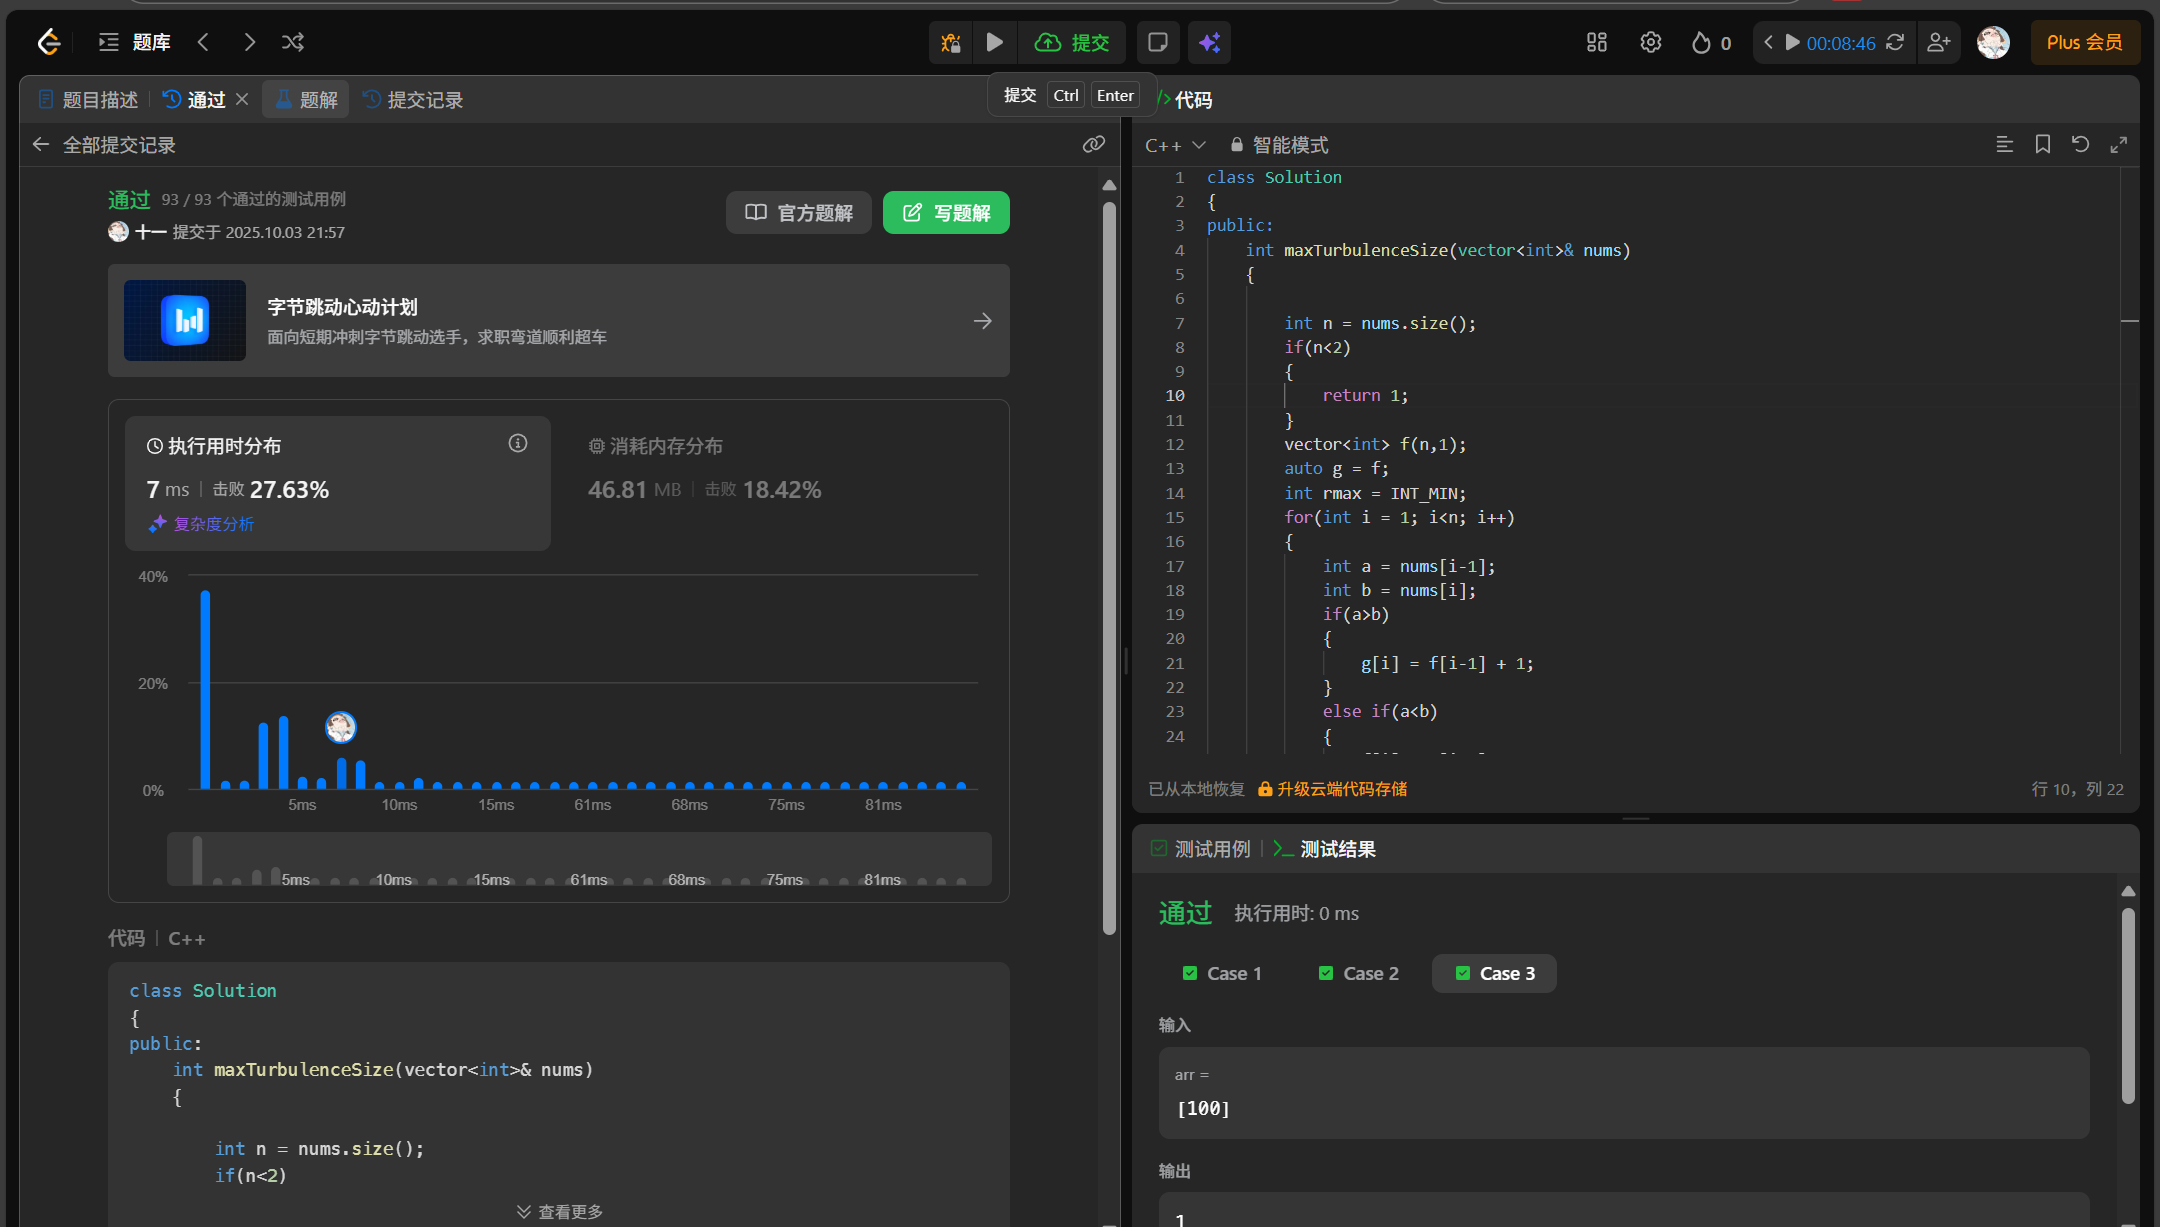2160x1227 pixels.
Task: Copy submission link with the chain icon
Action: point(1093,145)
